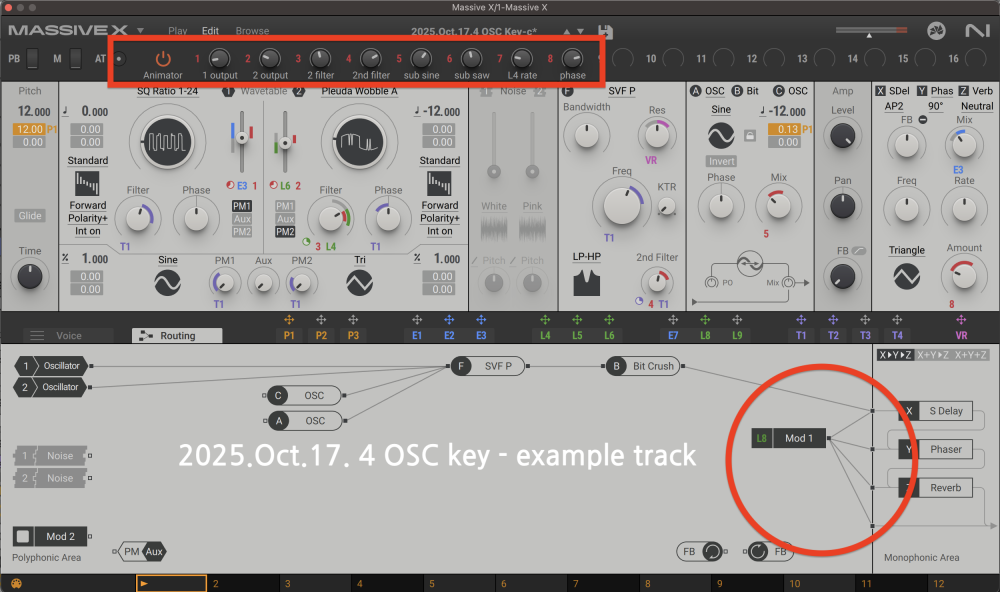The width and height of the screenshot is (1000, 592).
Task: Open the Voice tab
Action: [68, 336]
